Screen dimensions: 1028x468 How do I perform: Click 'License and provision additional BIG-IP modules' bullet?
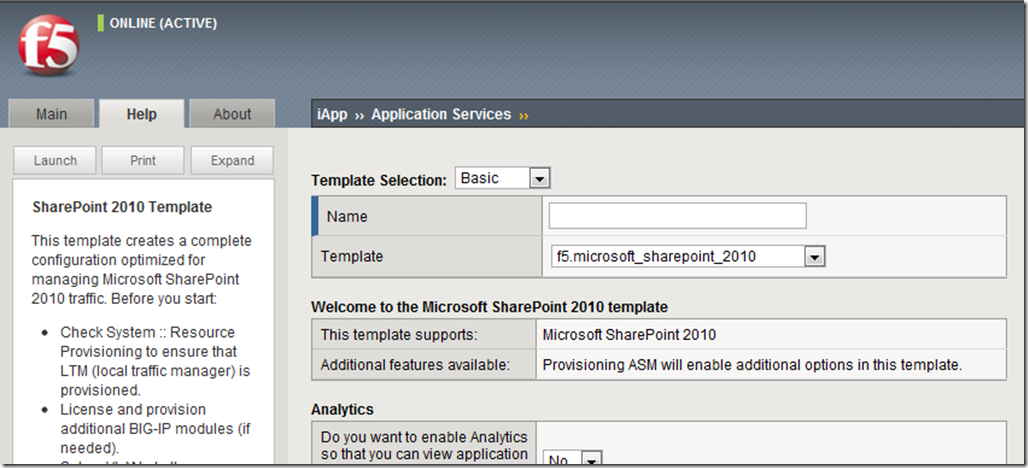point(155,429)
